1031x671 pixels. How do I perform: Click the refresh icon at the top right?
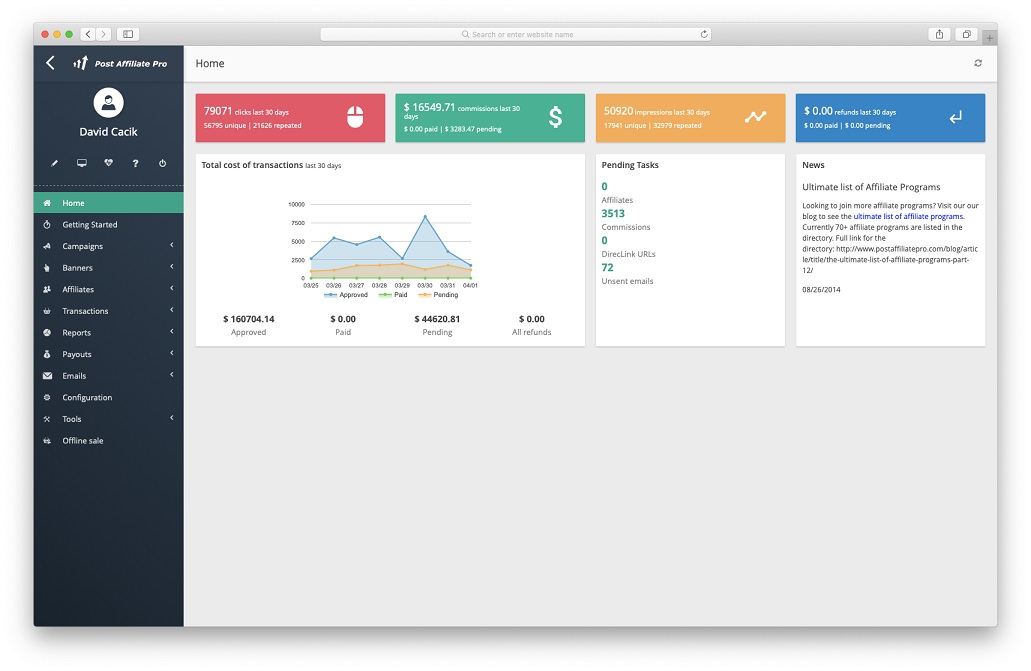pyautogui.click(x=977, y=62)
